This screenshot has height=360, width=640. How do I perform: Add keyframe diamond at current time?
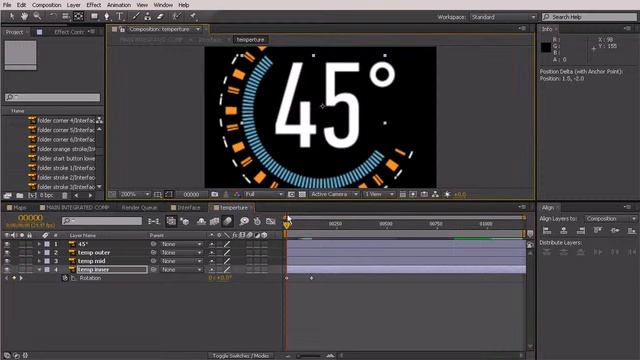(14, 278)
